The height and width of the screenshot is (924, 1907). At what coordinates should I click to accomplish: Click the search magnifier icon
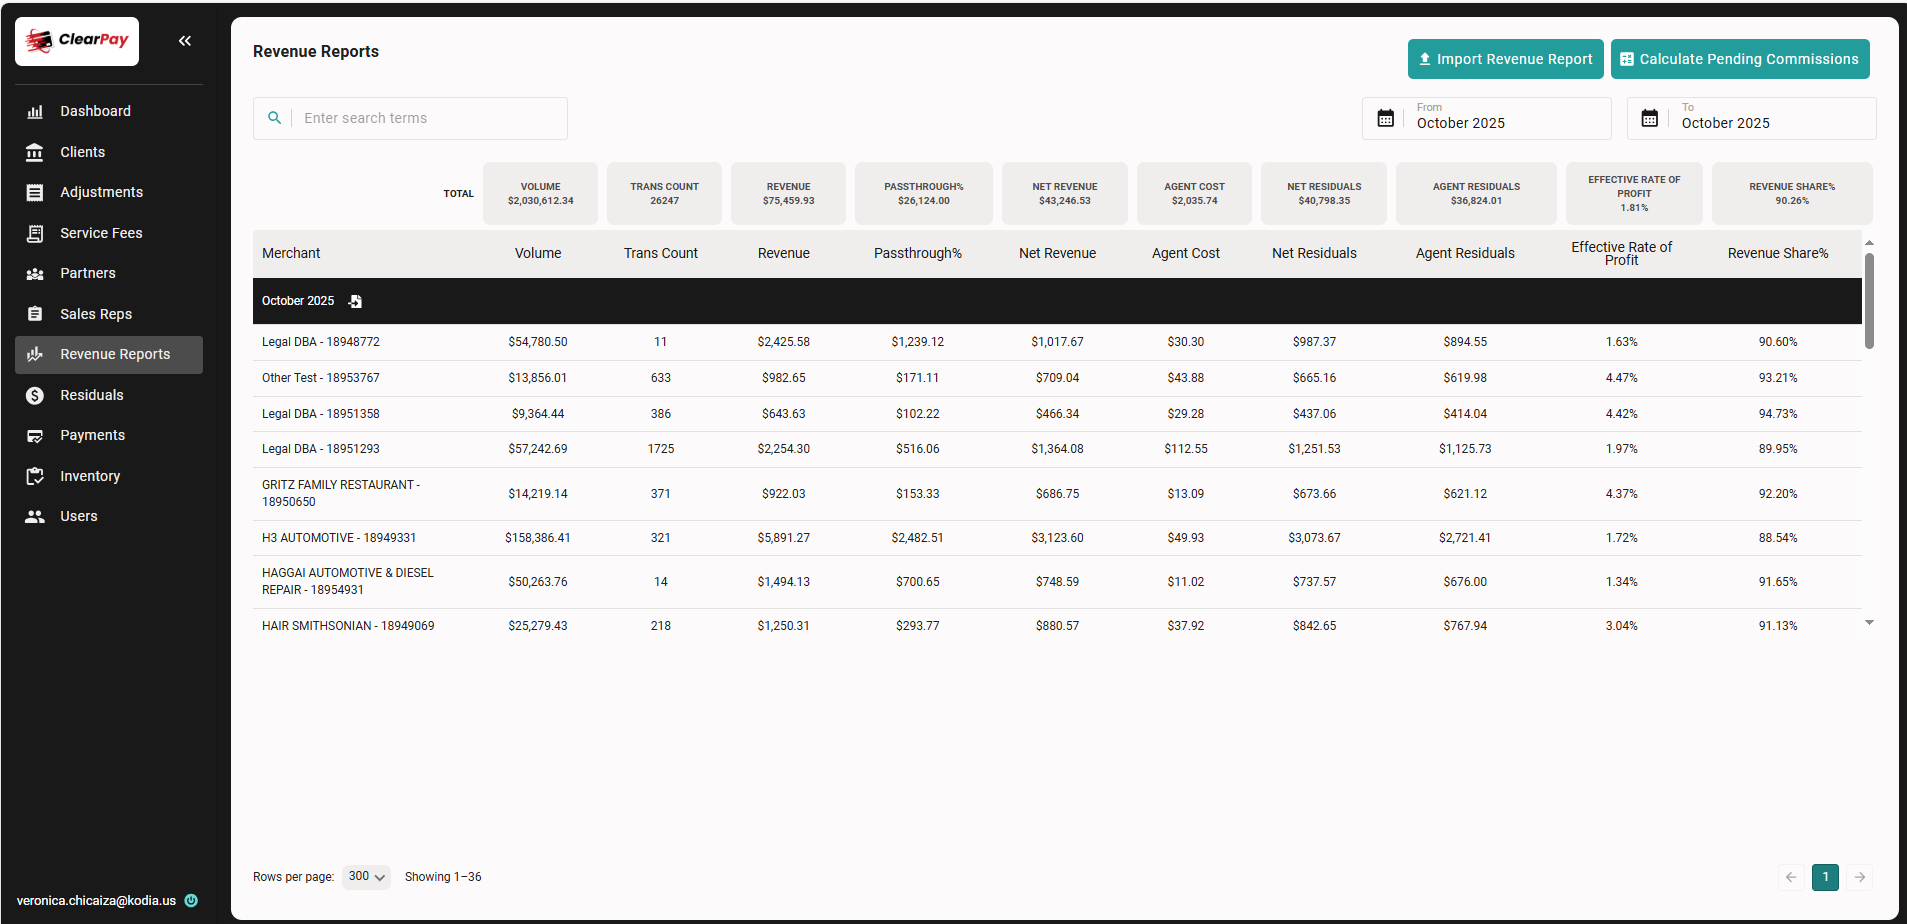pos(274,118)
